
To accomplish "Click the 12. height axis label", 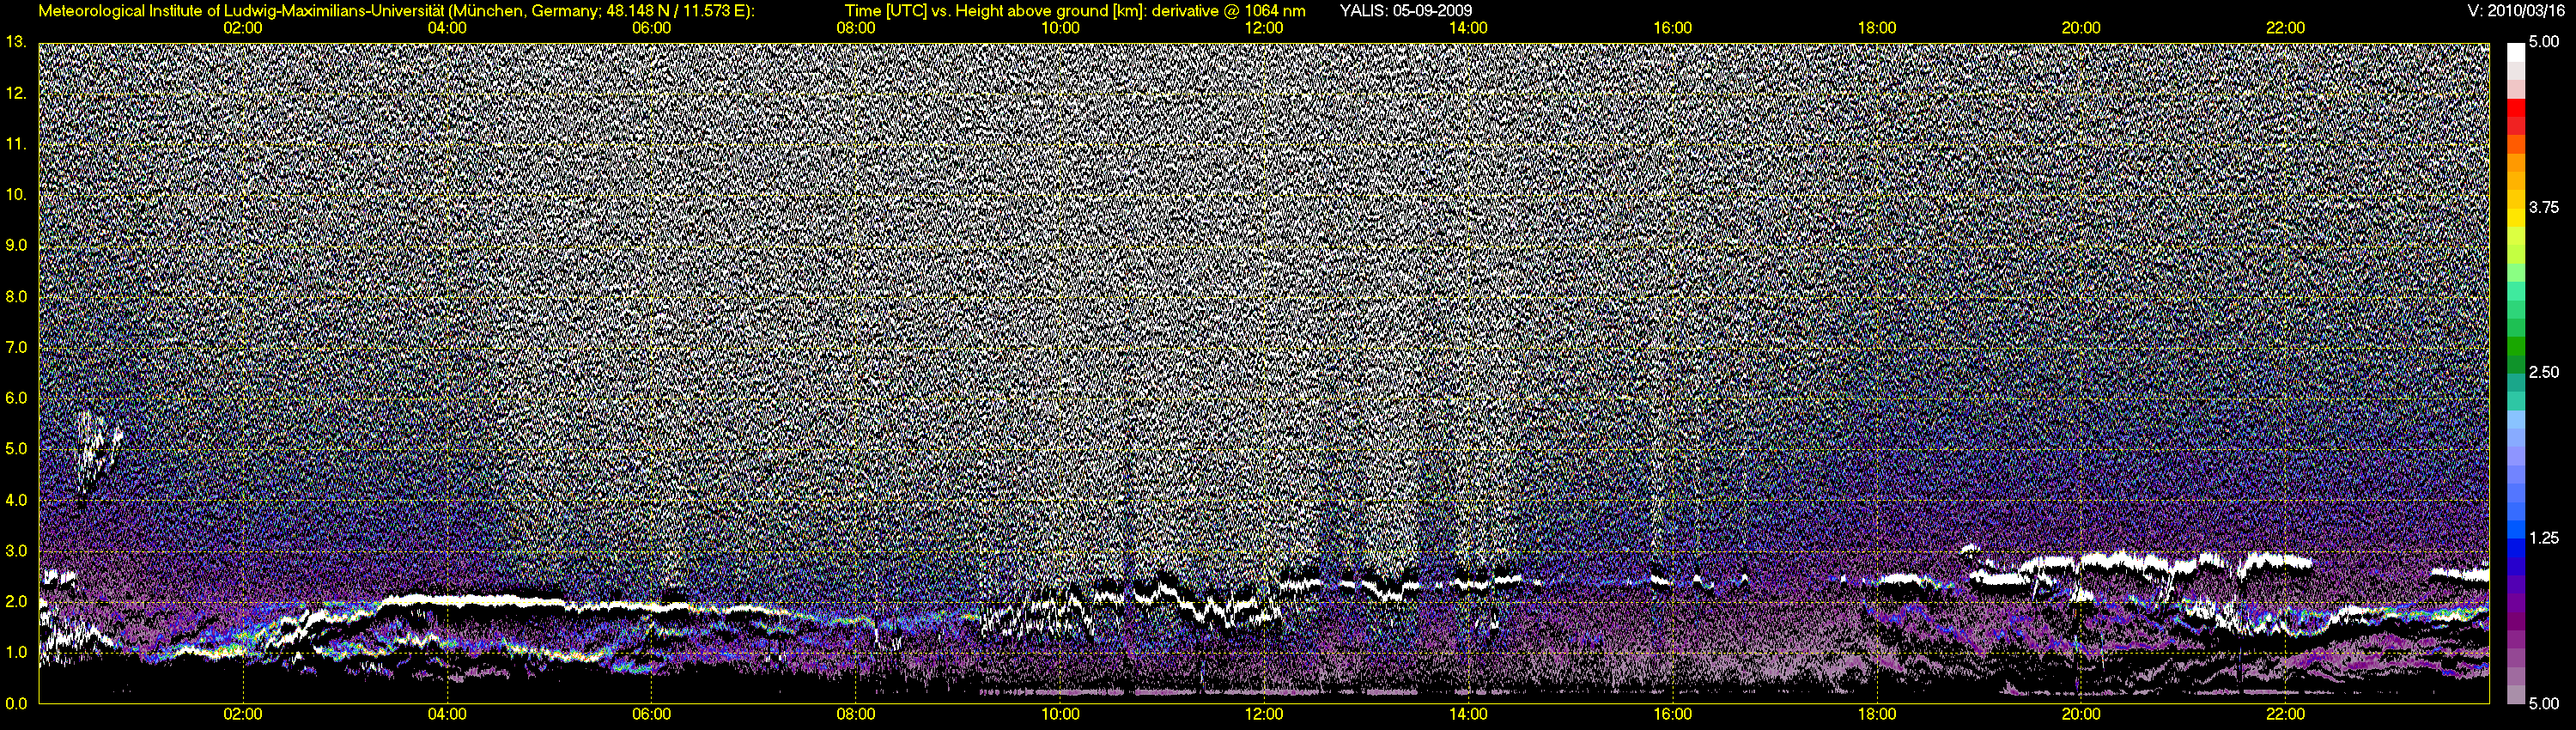I will tap(15, 93).
